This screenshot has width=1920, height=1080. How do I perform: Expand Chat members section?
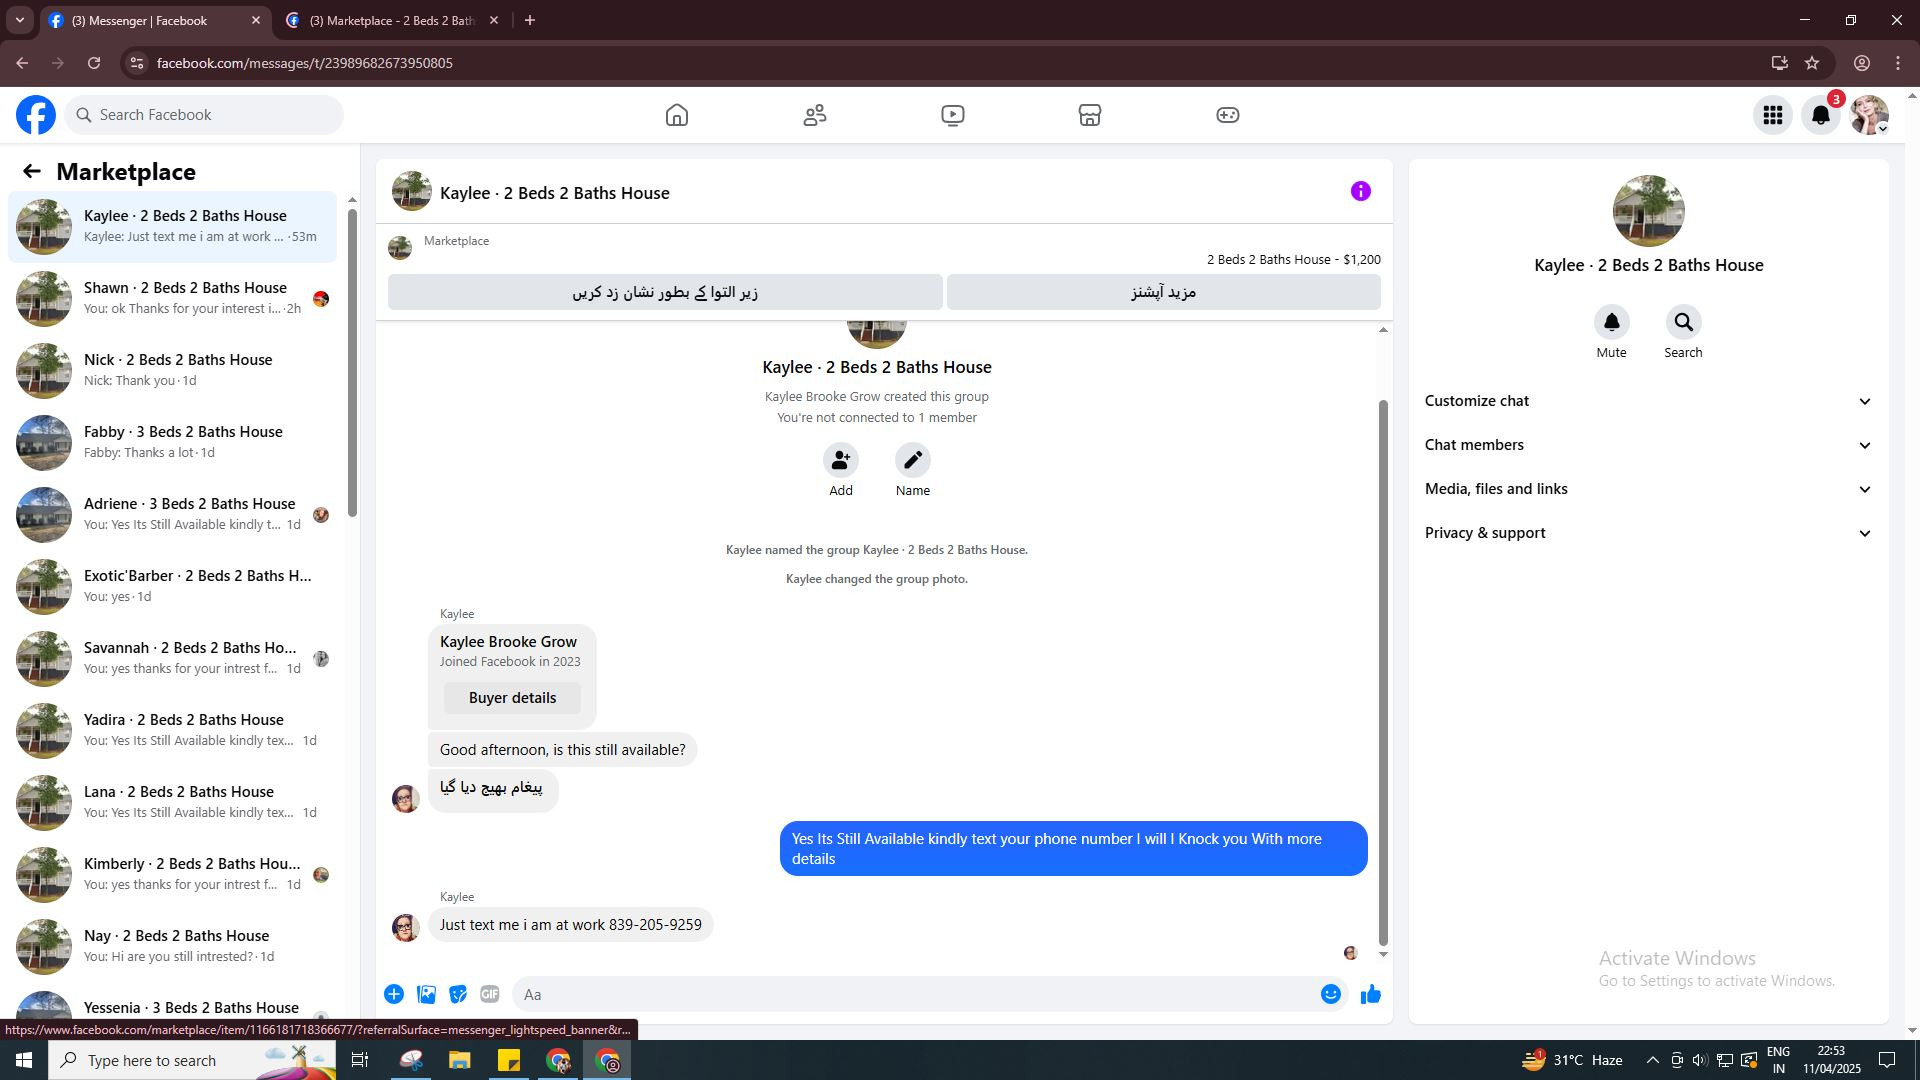pyautogui.click(x=1648, y=445)
